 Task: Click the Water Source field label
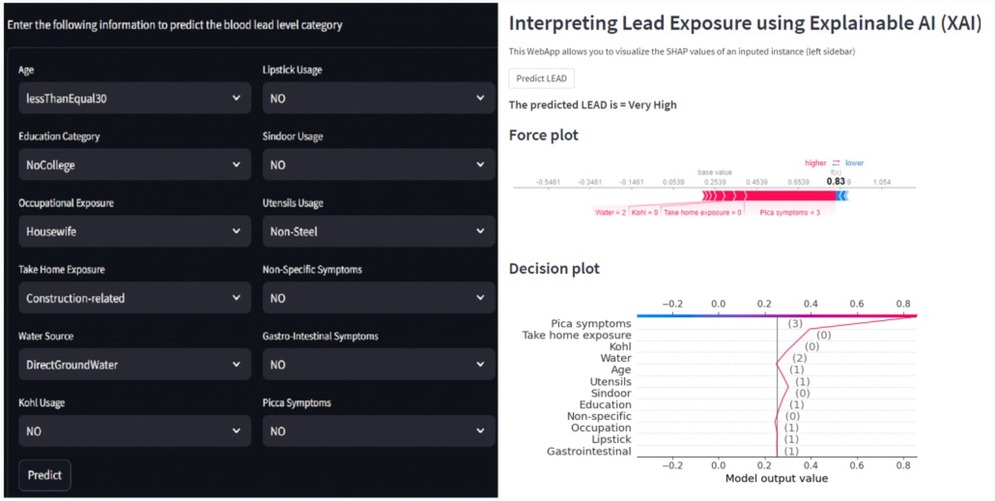tap(46, 336)
